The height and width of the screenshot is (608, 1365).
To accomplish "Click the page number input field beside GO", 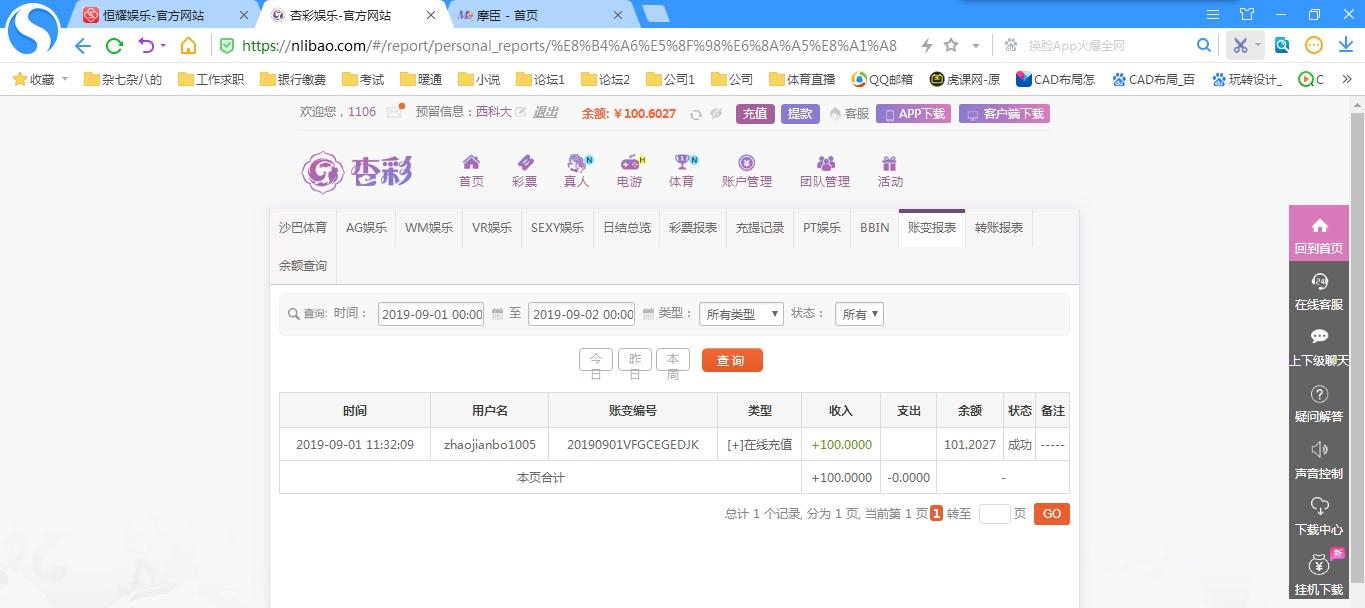I will tap(994, 514).
